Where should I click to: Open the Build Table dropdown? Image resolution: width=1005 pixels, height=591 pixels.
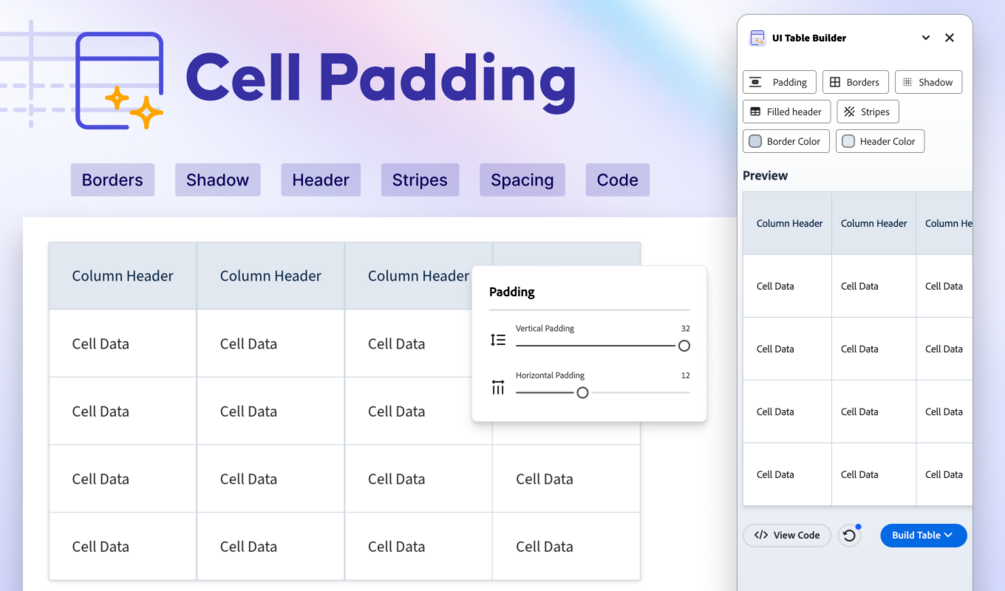[923, 535]
